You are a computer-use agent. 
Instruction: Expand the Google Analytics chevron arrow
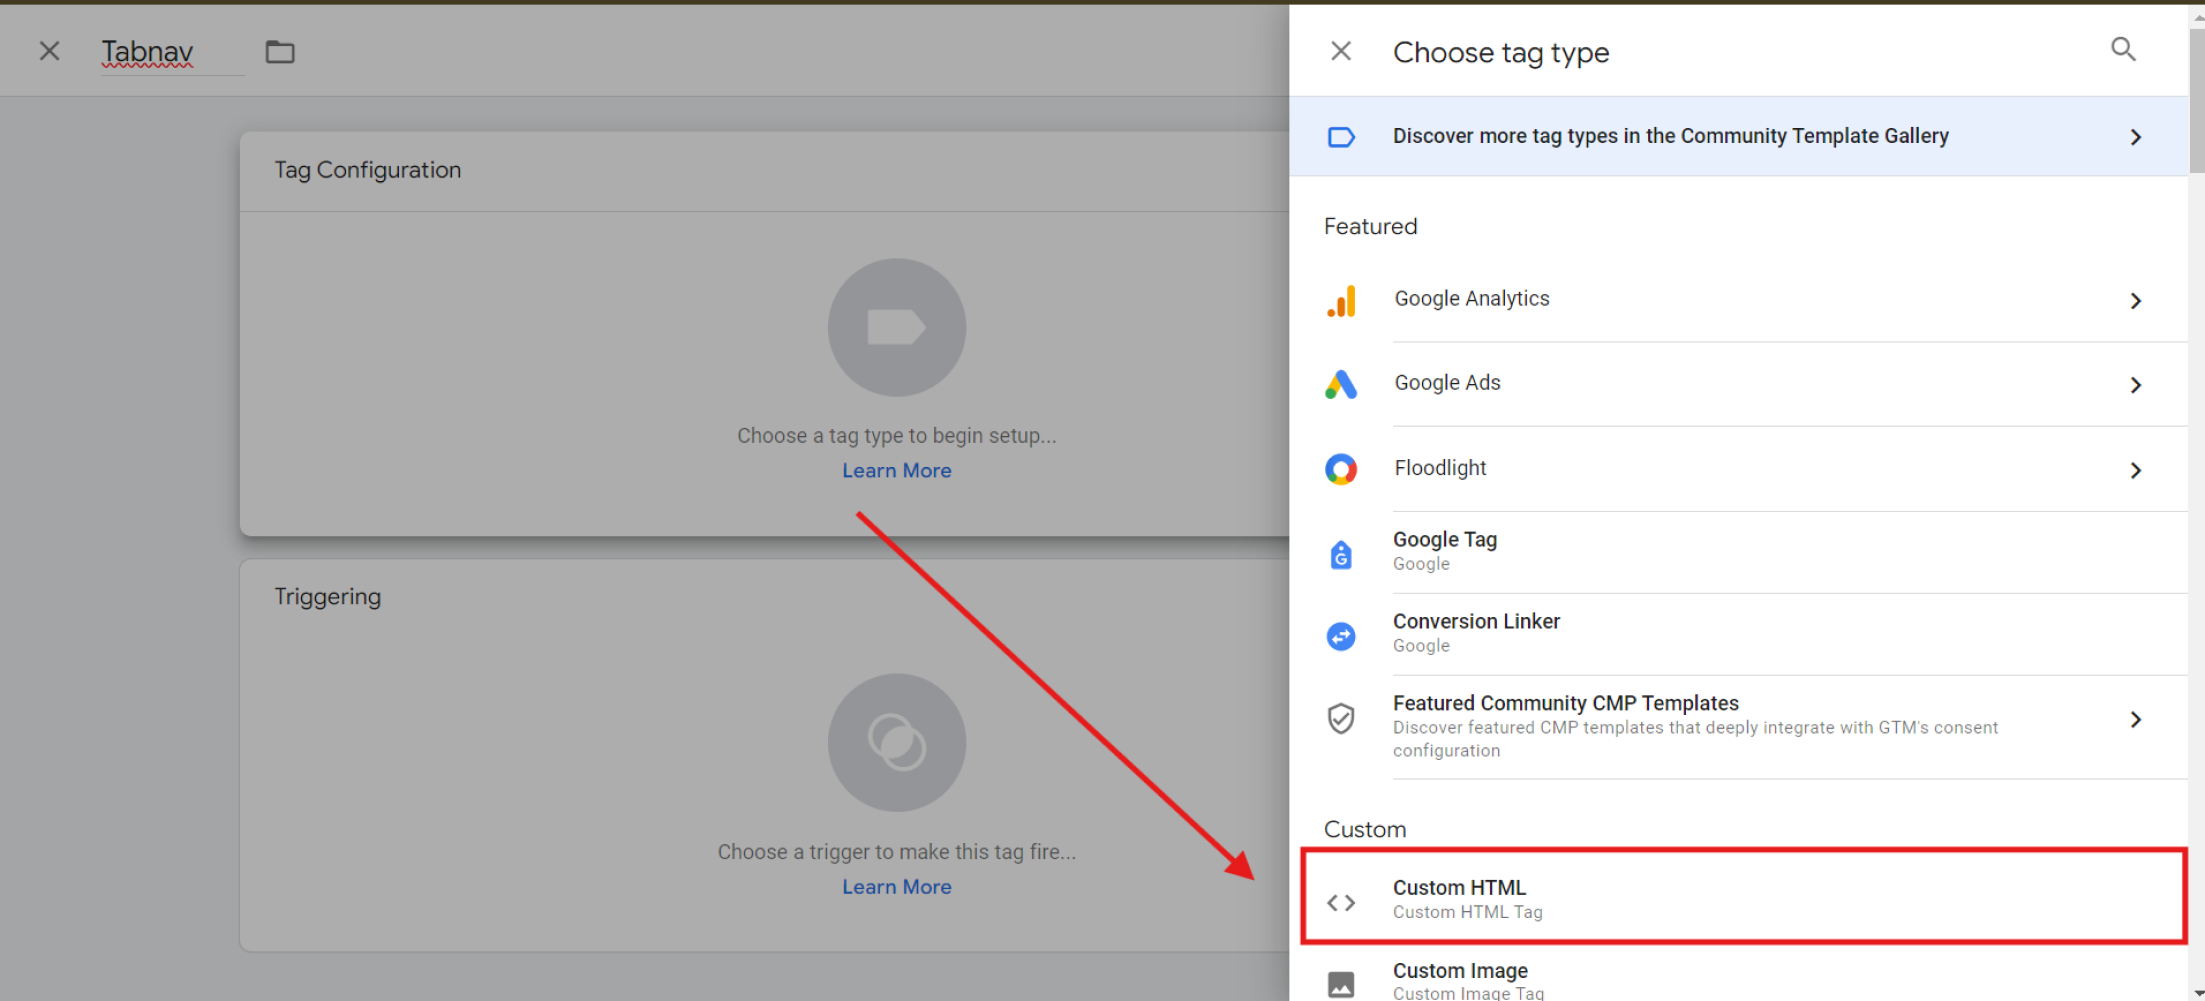pyautogui.click(x=2135, y=301)
